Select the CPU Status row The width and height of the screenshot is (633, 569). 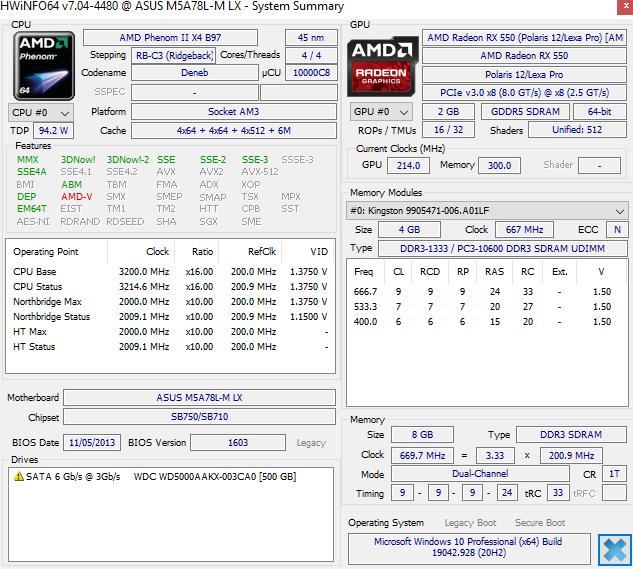tap(170, 287)
